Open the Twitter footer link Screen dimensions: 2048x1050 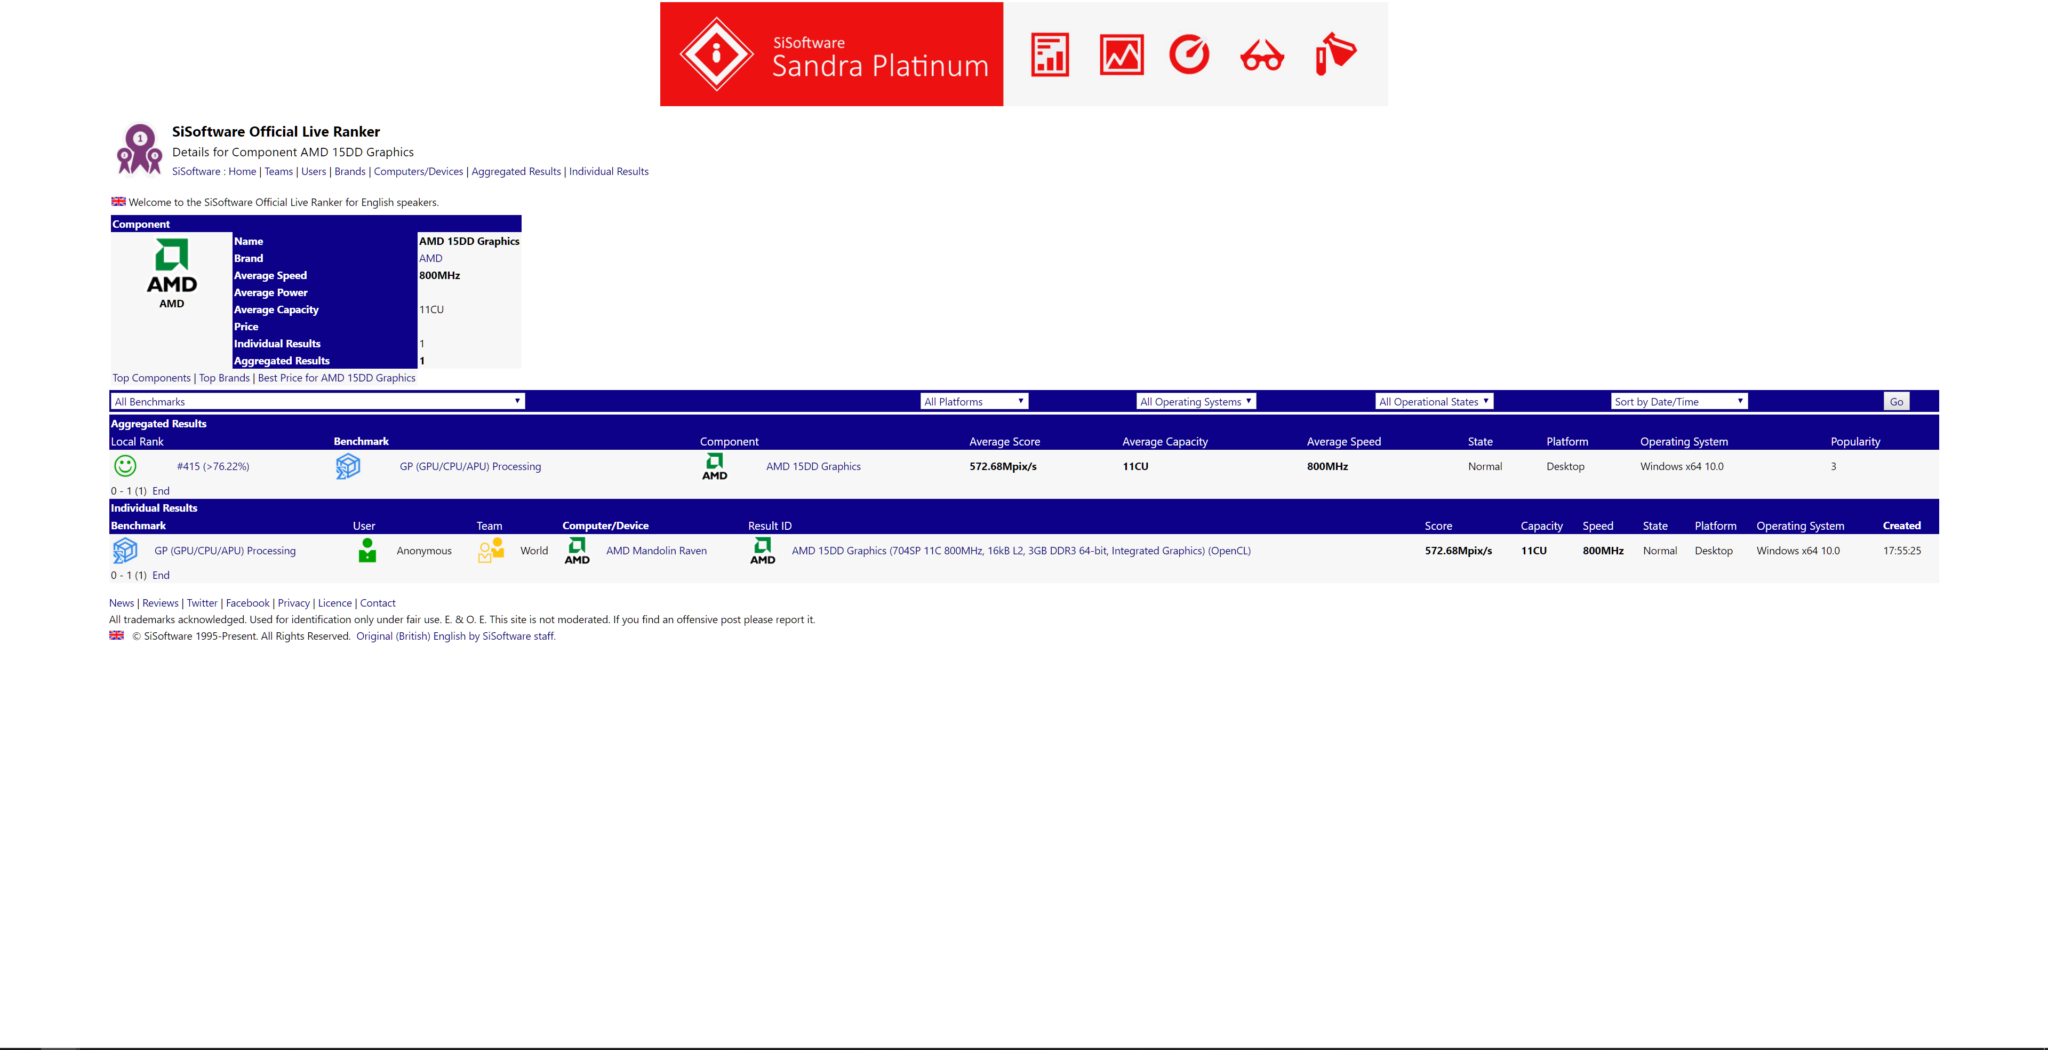click(202, 603)
